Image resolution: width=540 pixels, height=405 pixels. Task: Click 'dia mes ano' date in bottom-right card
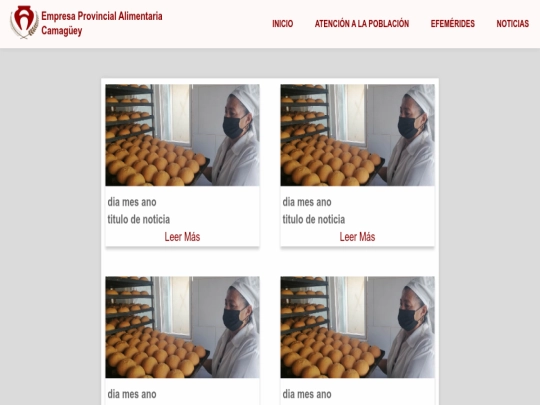pyautogui.click(x=307, y=394)
